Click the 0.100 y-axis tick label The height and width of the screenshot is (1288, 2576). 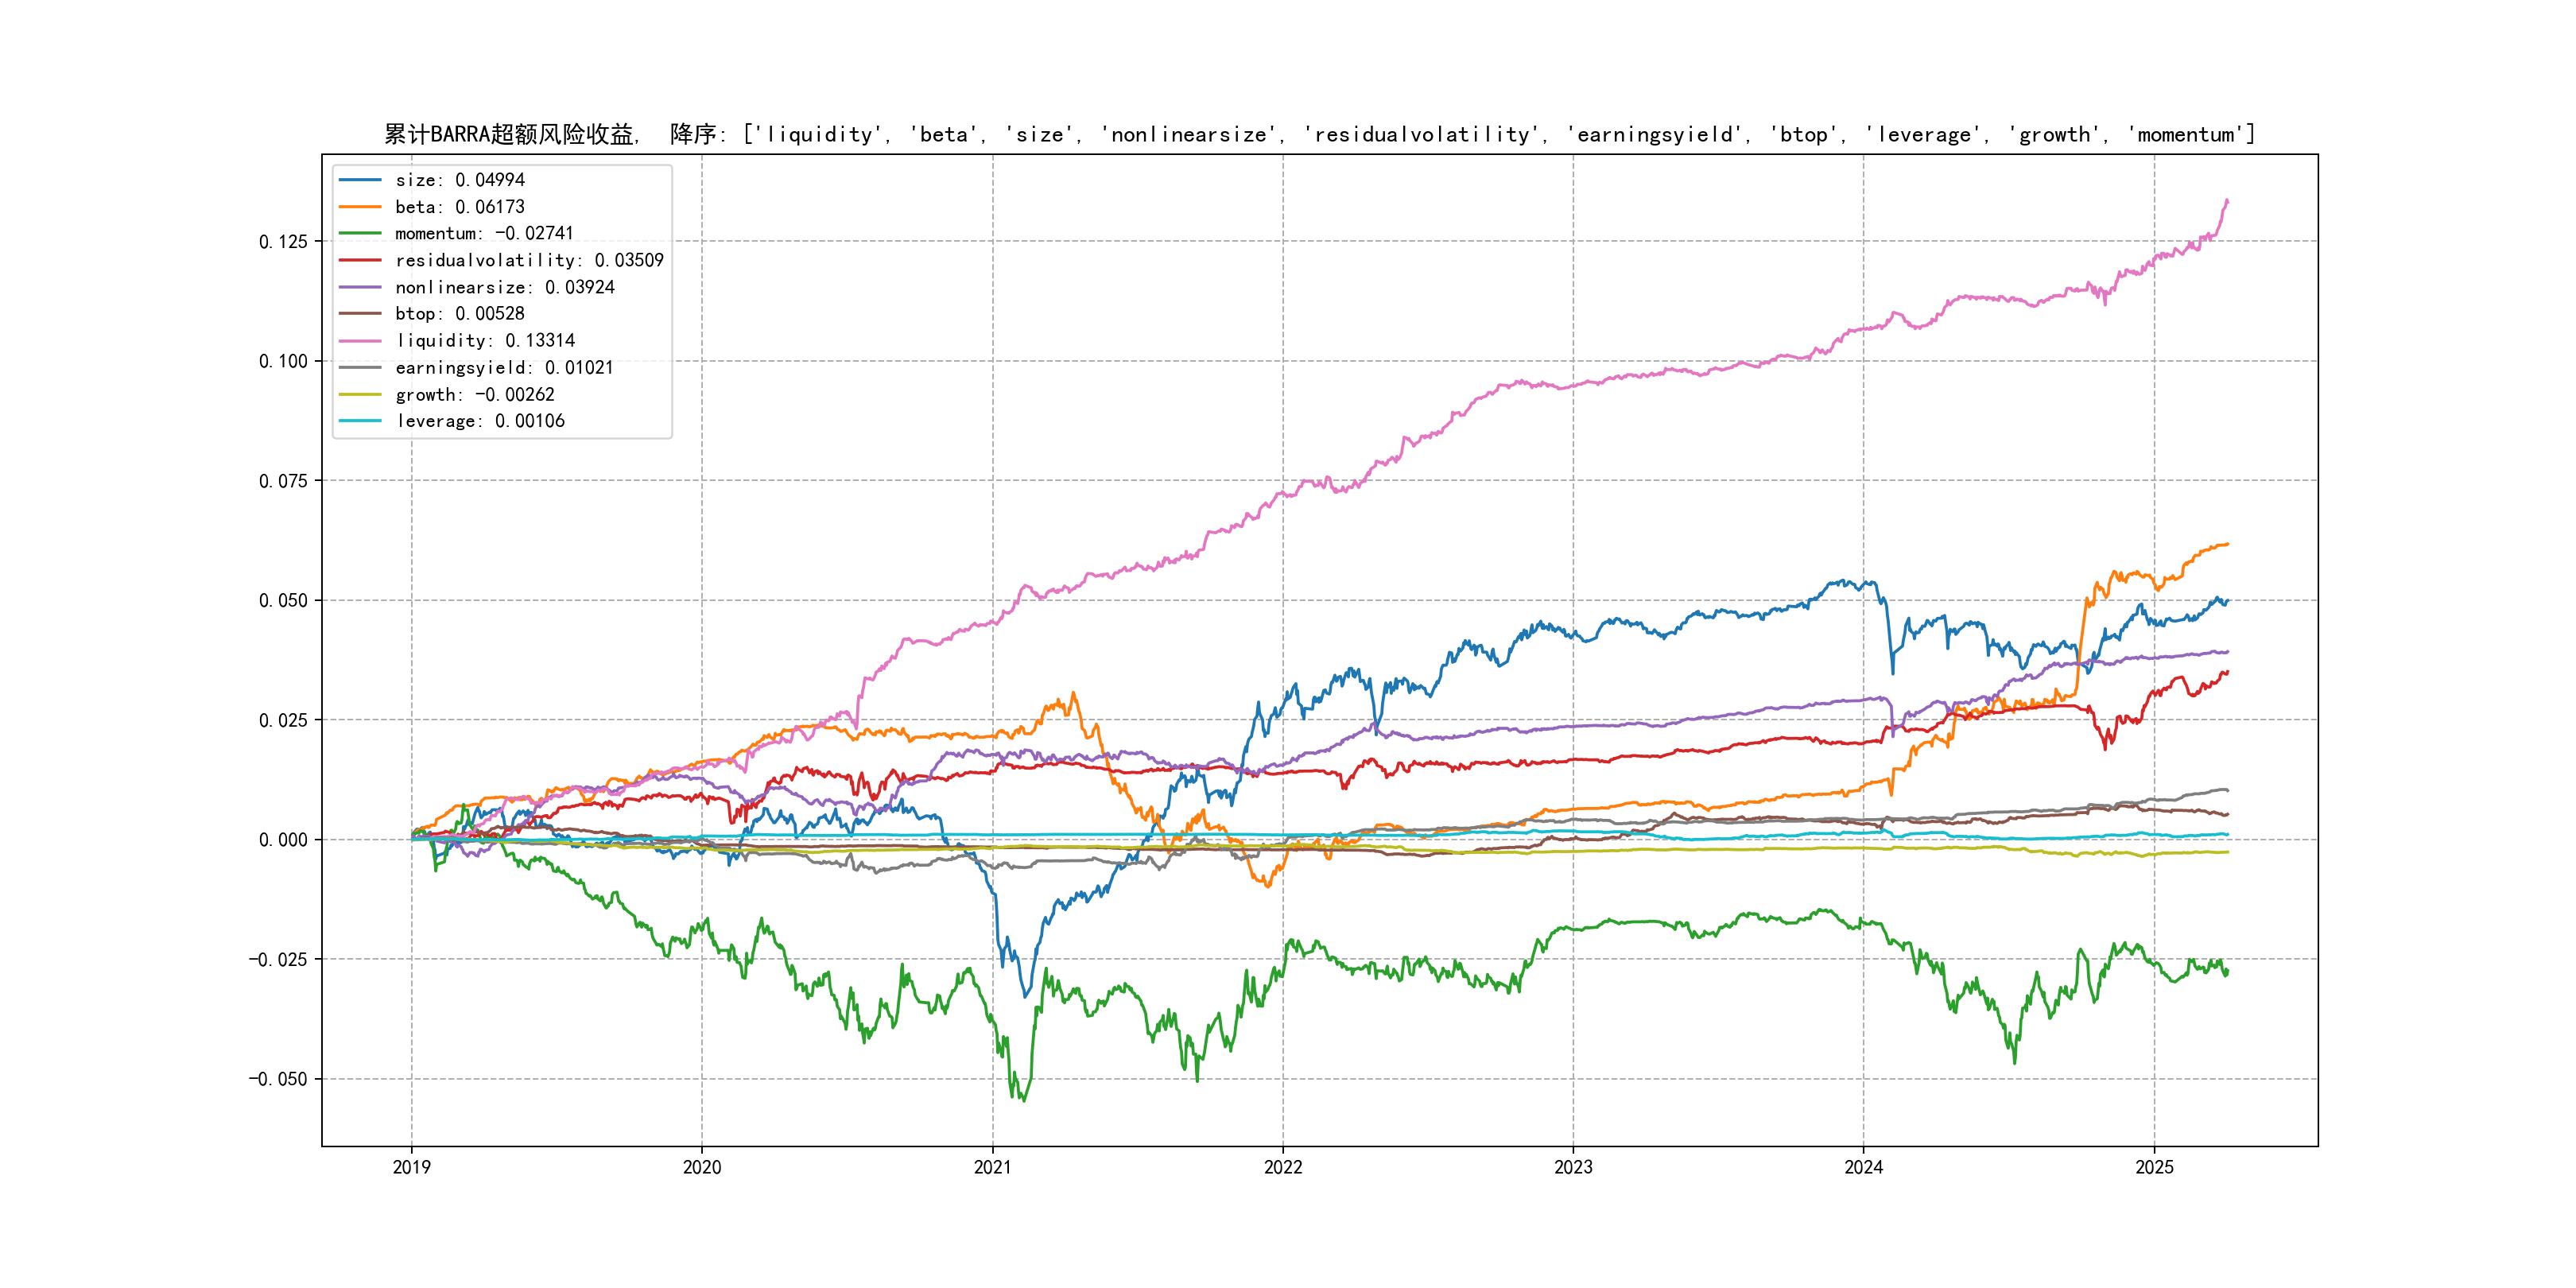pos(283,361)
